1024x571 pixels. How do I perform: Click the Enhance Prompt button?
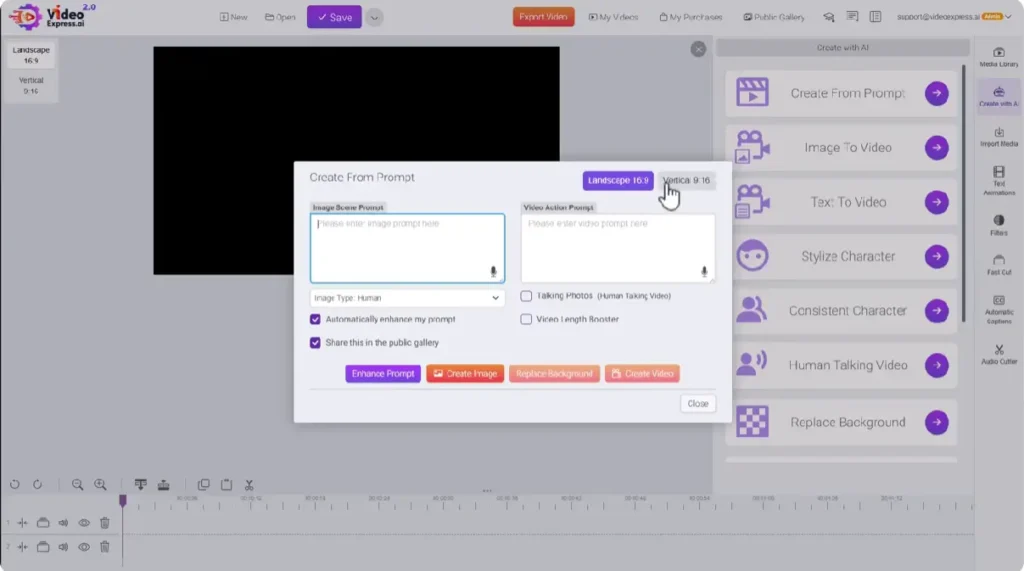(383, 374)
